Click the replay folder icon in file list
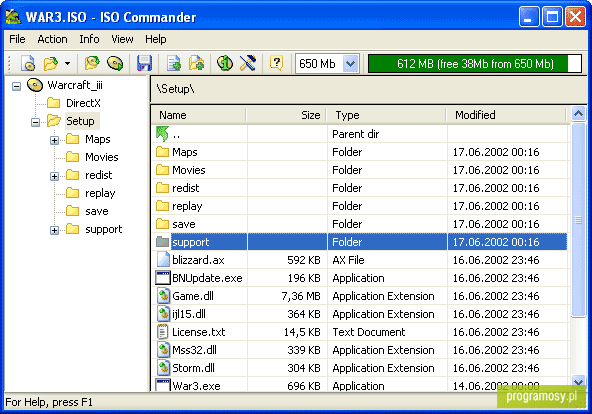Image resolution: width=592 pixels, height=414 pixels. pos(162,206)
